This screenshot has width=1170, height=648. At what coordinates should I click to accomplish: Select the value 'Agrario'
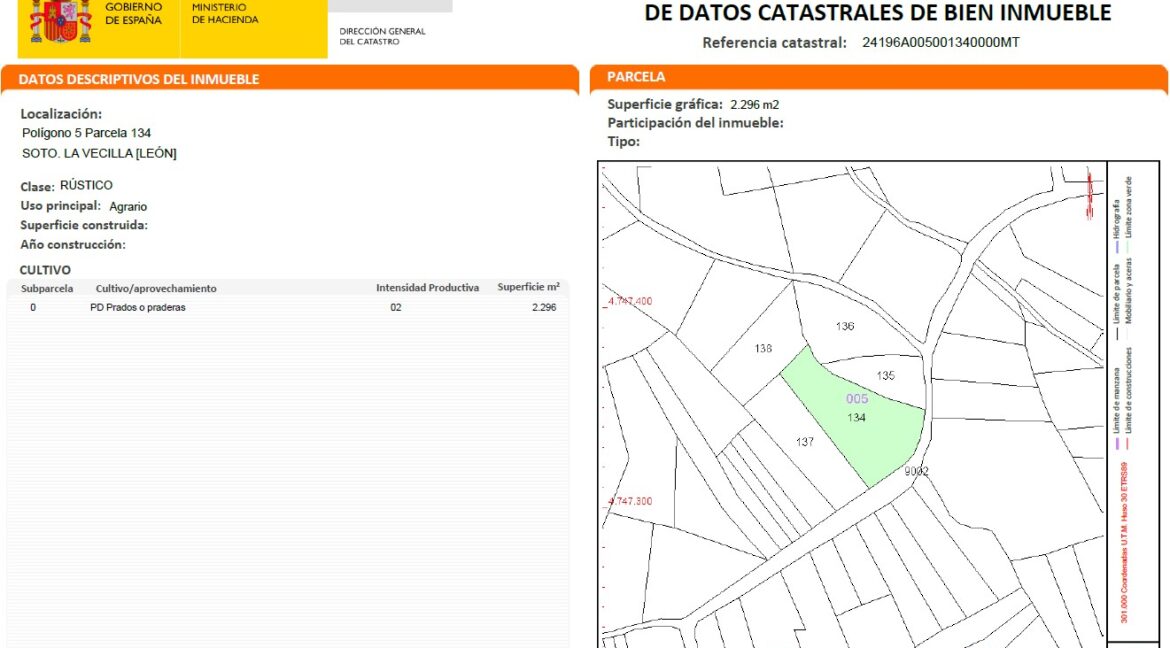point(128,207)
